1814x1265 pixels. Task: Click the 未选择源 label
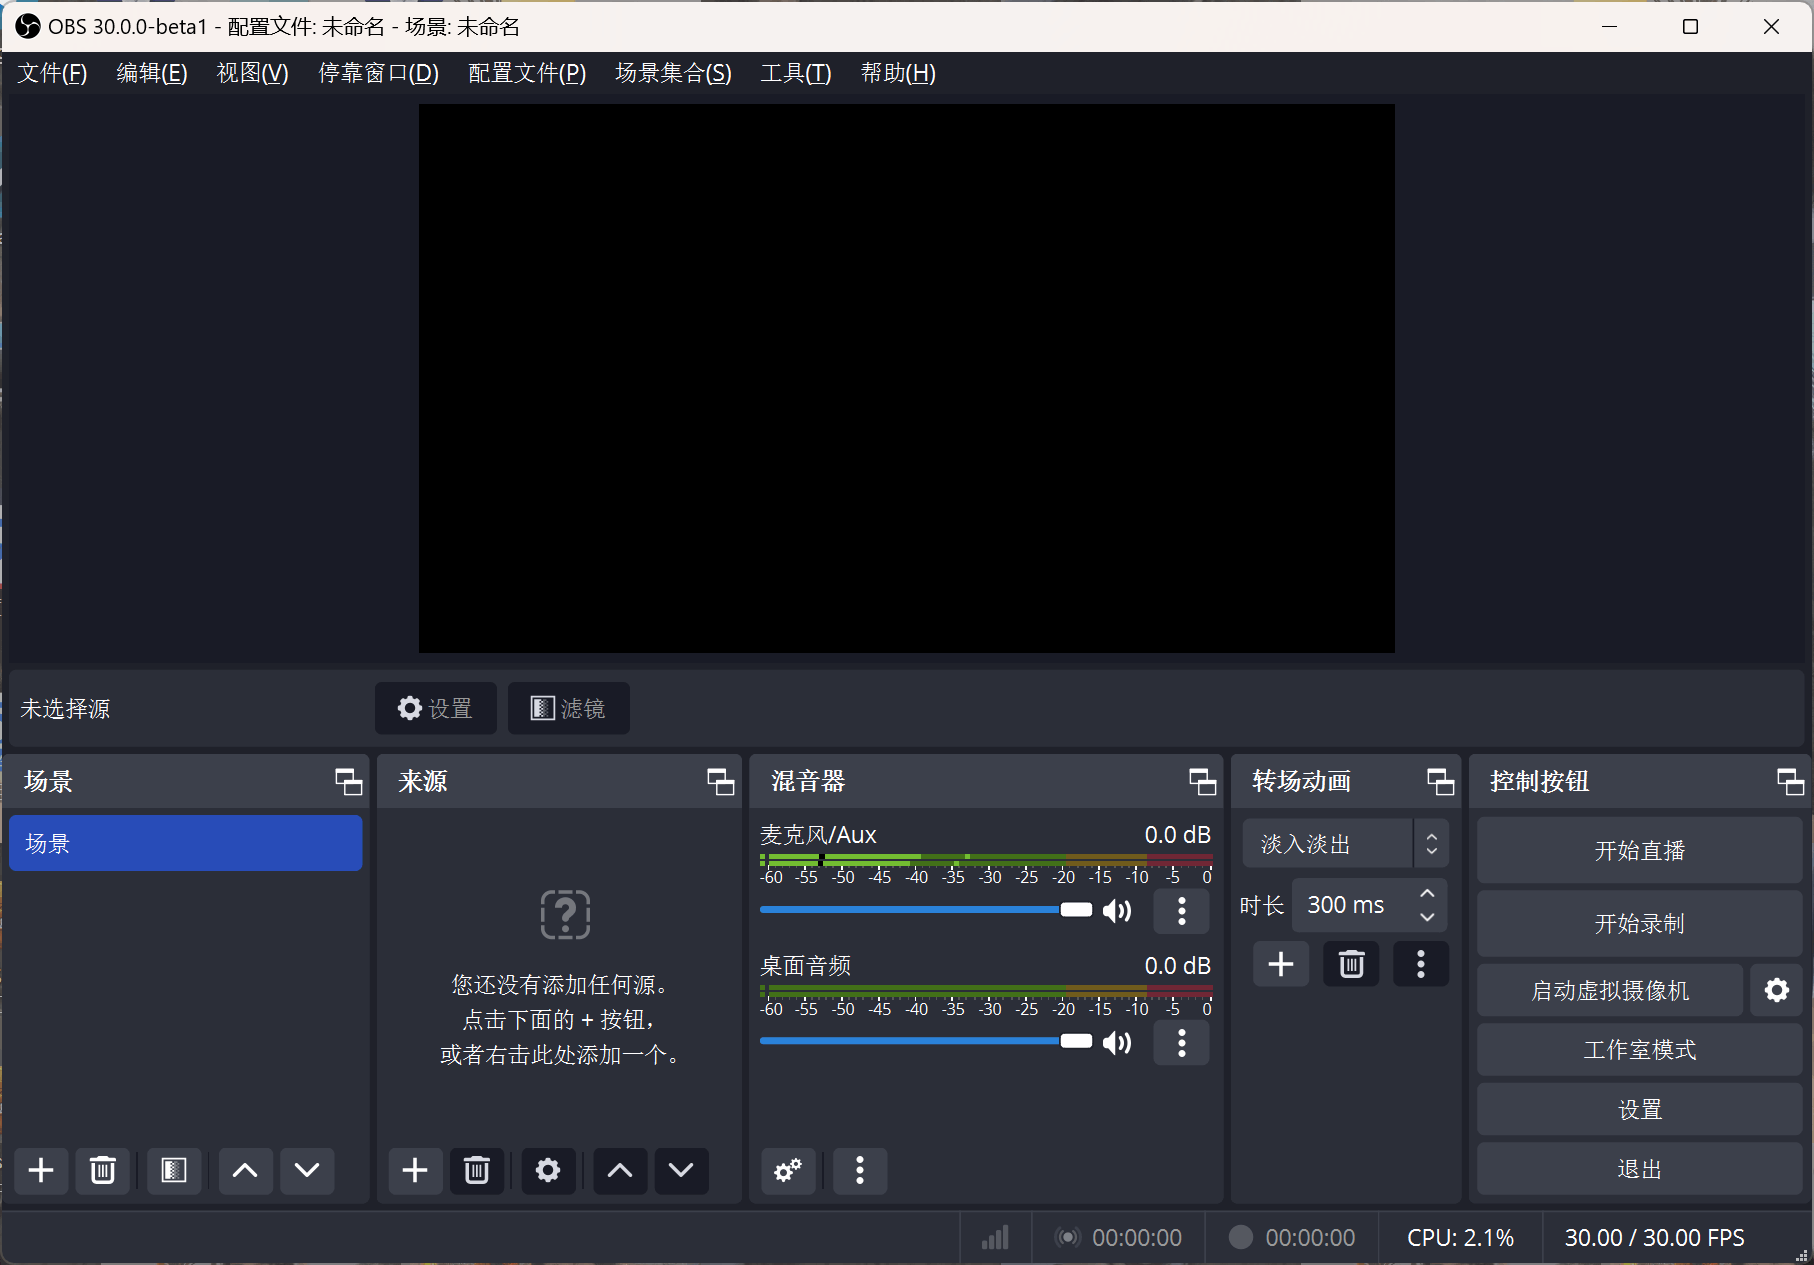coord(65,709)
